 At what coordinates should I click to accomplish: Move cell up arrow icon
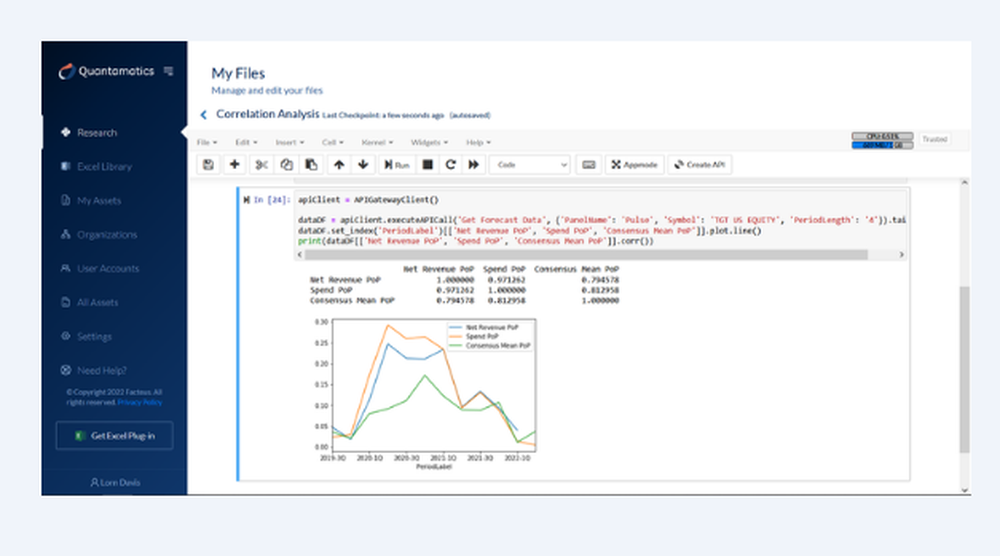pyautogui.click(x=339, y=165)
